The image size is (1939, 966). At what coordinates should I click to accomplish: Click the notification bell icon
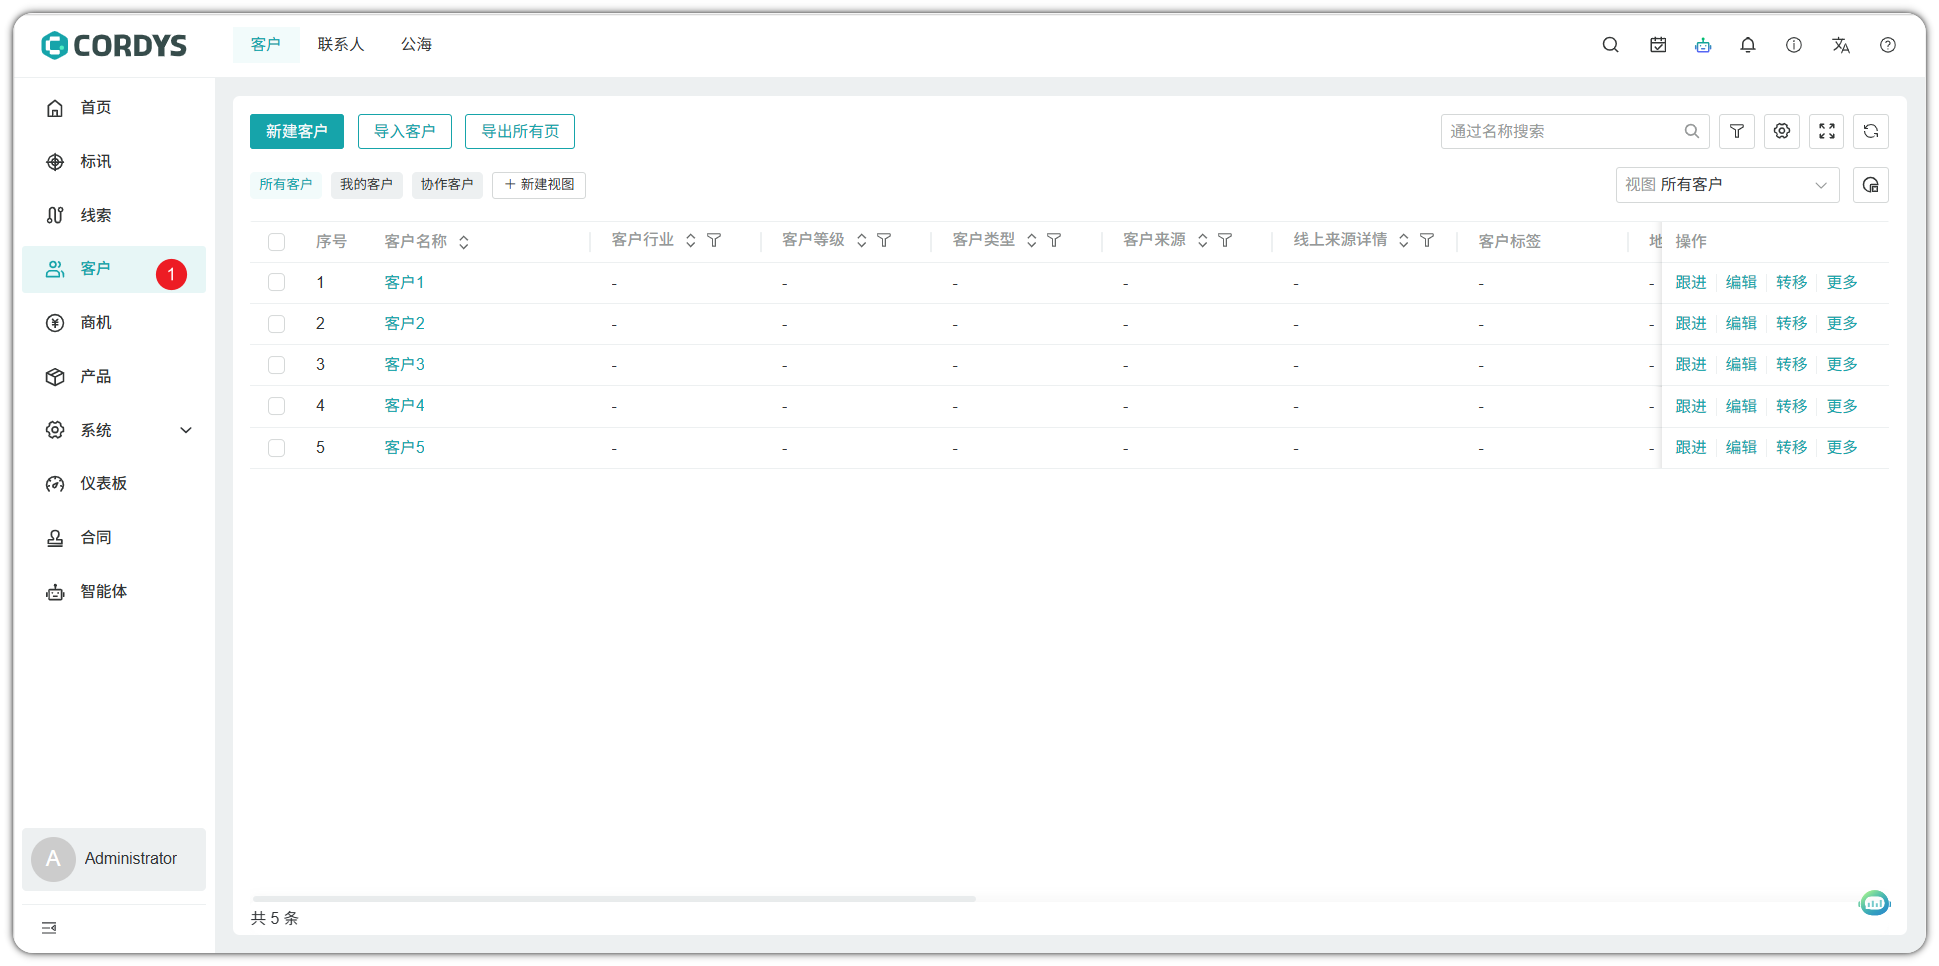[x=1747, y=45]
